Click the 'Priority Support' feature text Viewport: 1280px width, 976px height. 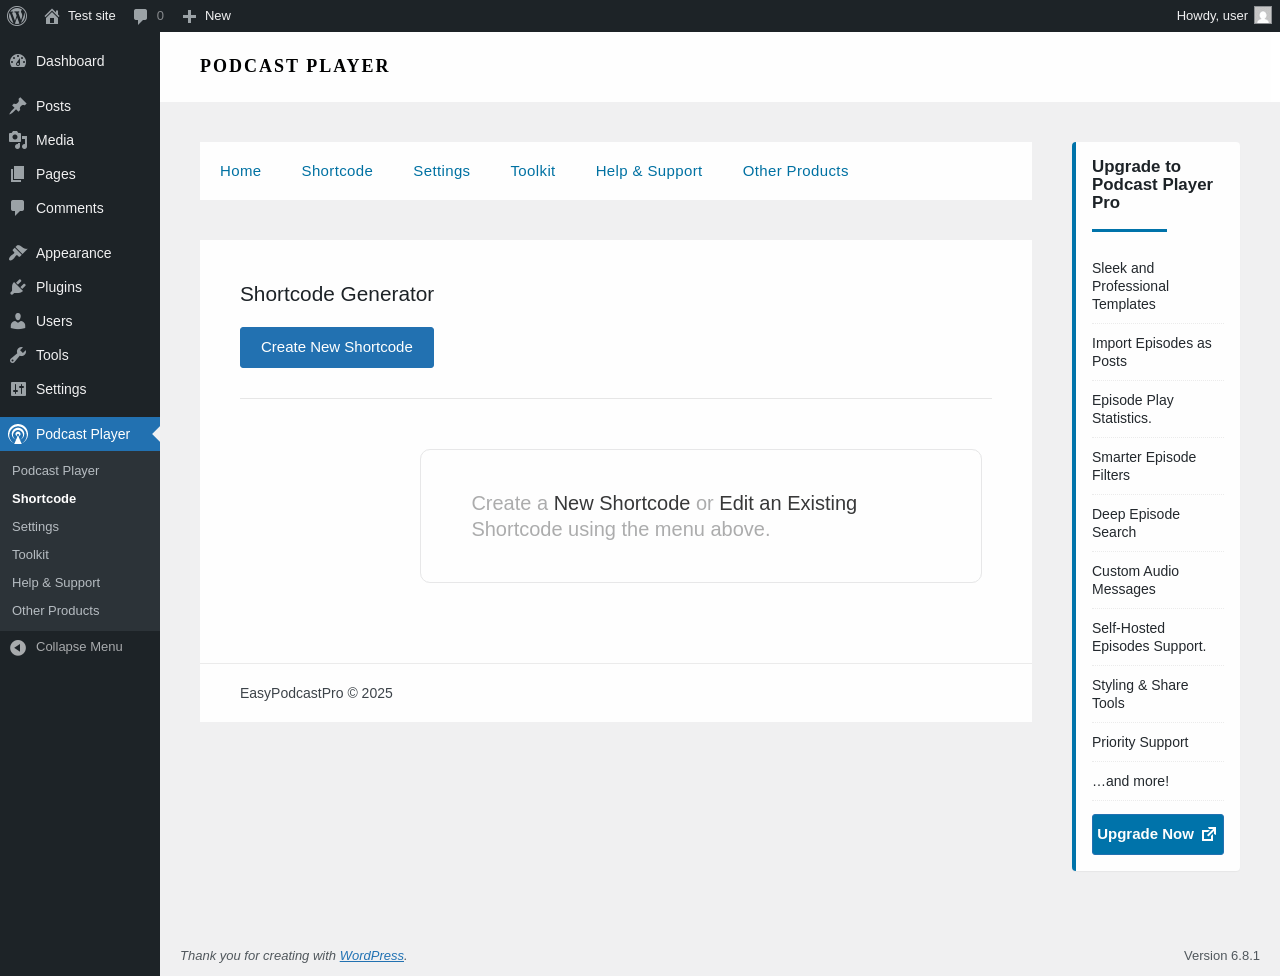point(1140,742)
